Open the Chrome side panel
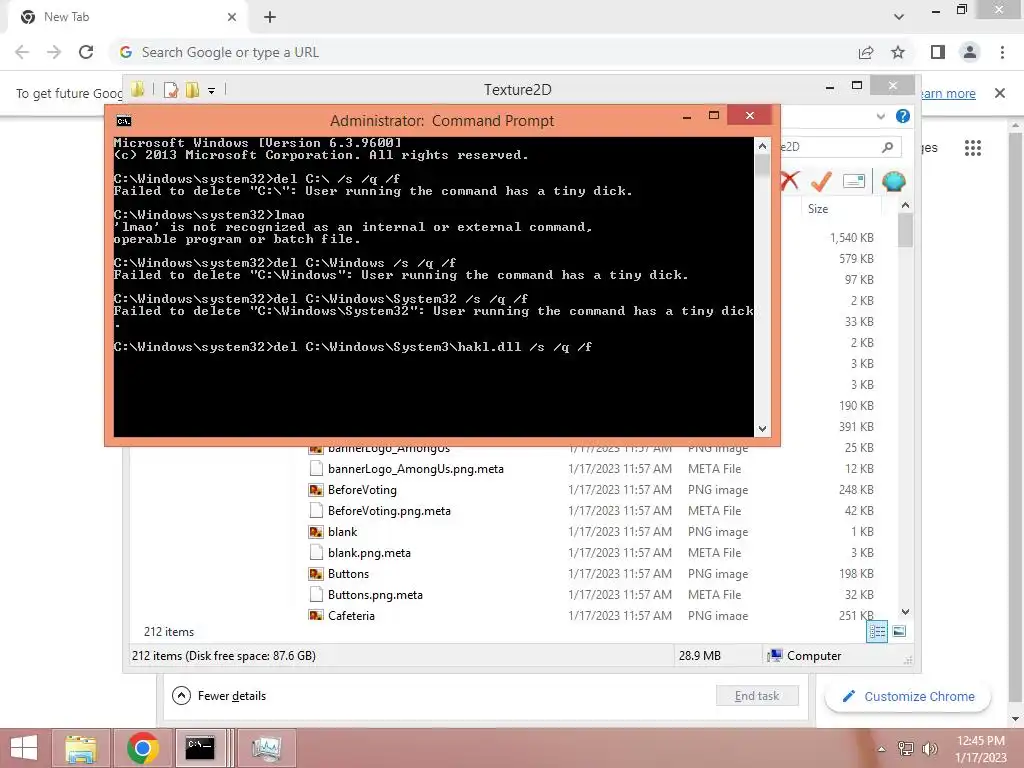Screen dimensions: 1024x768 pos(938,52)
